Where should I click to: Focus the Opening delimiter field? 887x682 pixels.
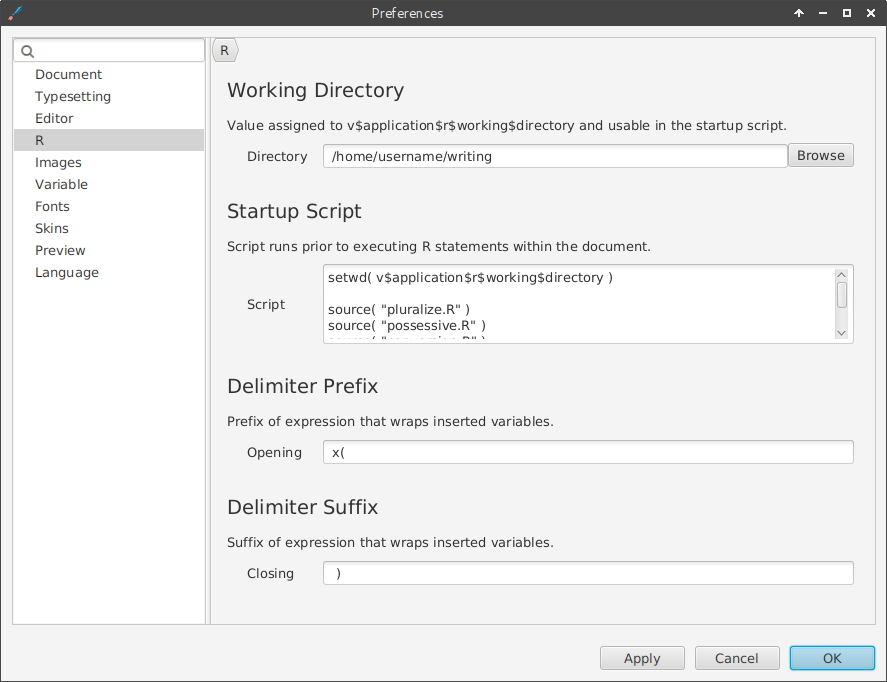(588, 452)
